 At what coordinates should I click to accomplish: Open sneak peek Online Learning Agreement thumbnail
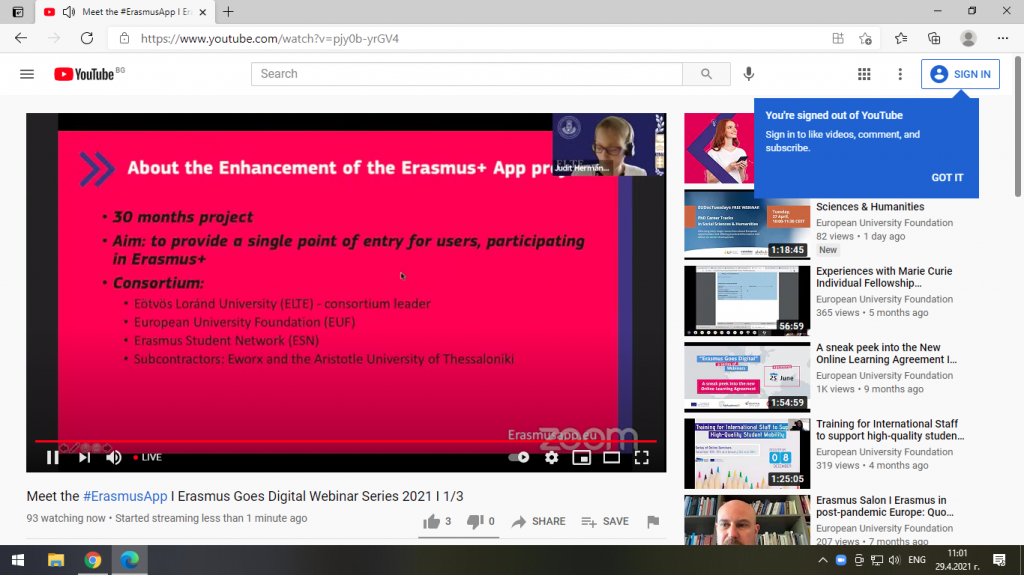coord(747,378)
